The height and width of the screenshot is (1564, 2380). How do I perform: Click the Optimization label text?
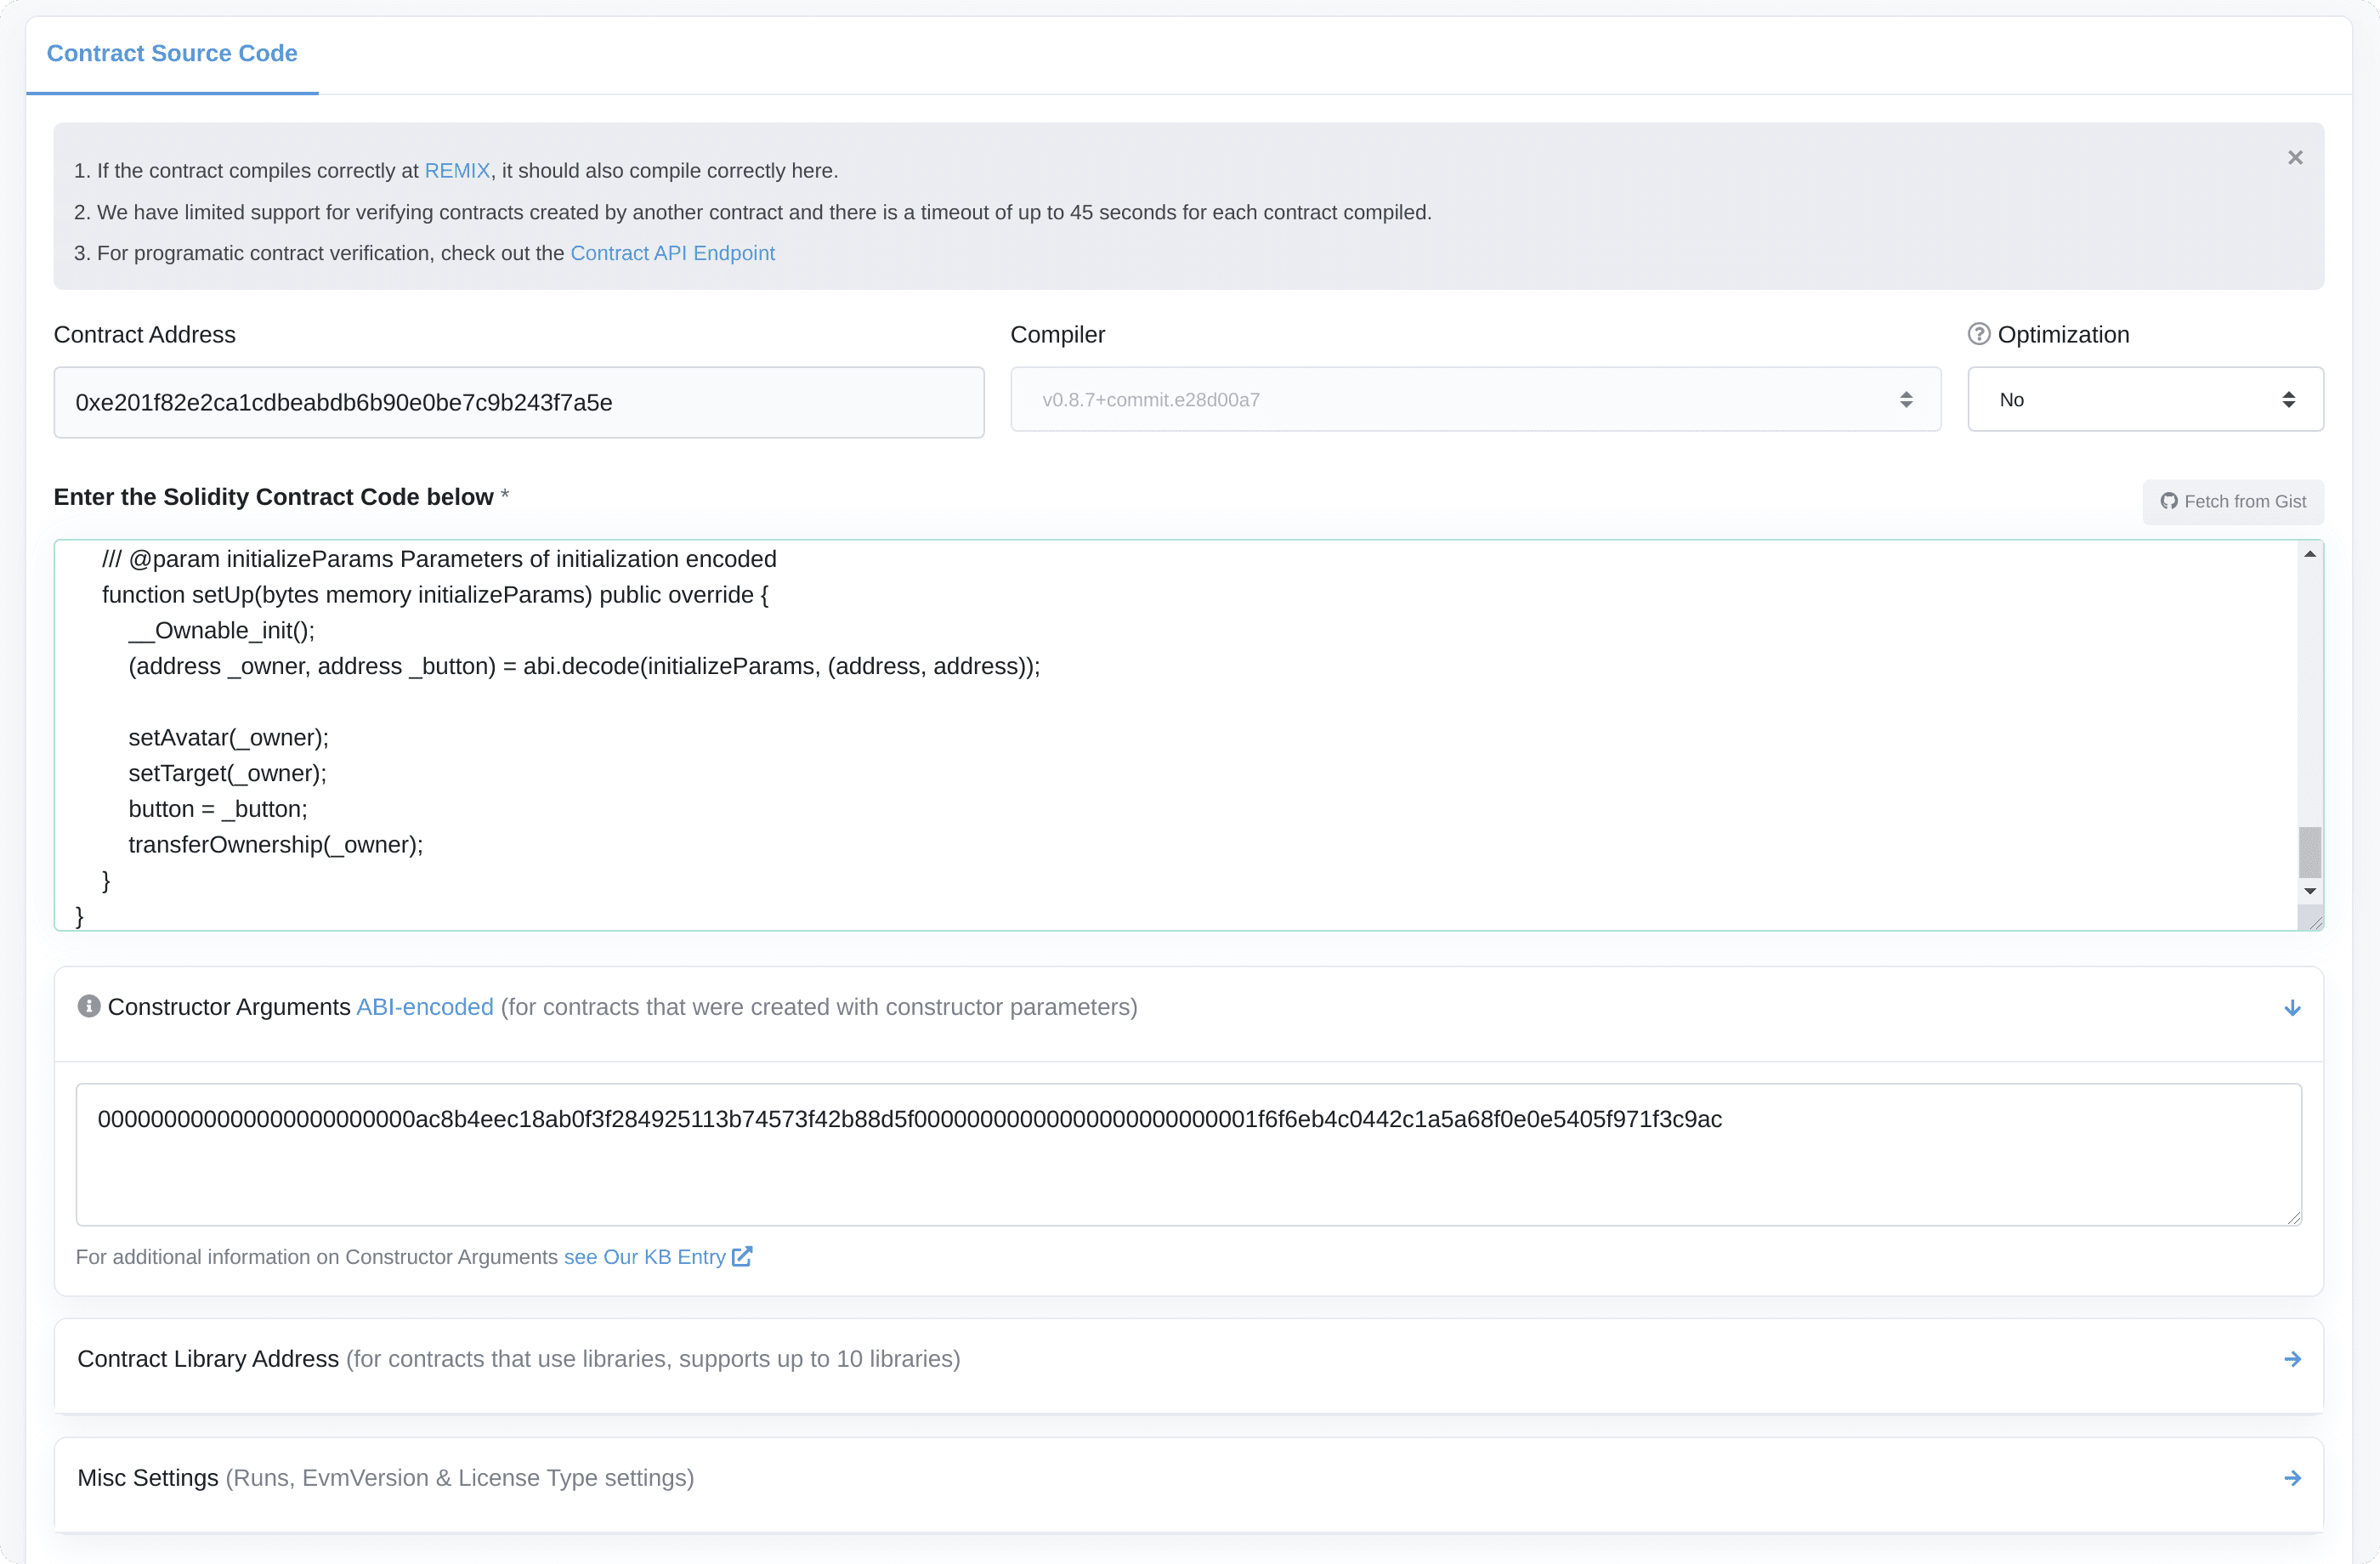[2063, 335]
